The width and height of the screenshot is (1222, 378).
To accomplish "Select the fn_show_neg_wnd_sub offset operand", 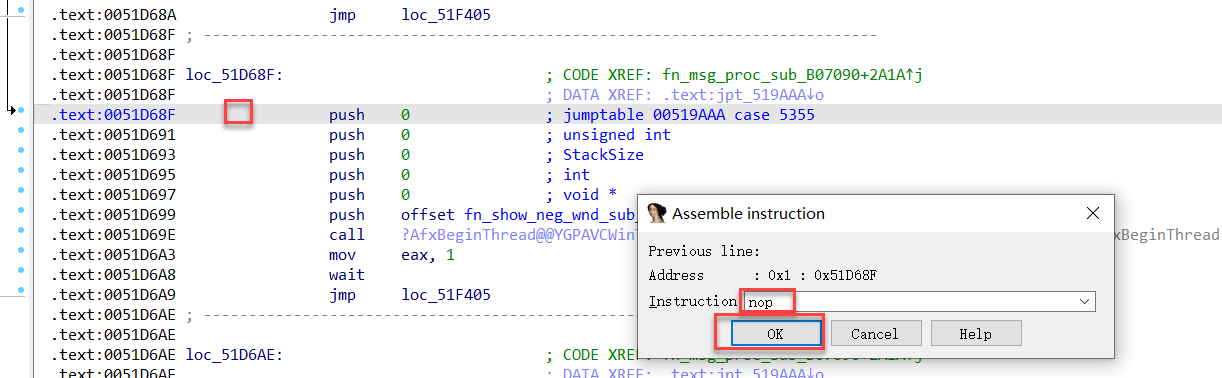I will coord(518,215).
